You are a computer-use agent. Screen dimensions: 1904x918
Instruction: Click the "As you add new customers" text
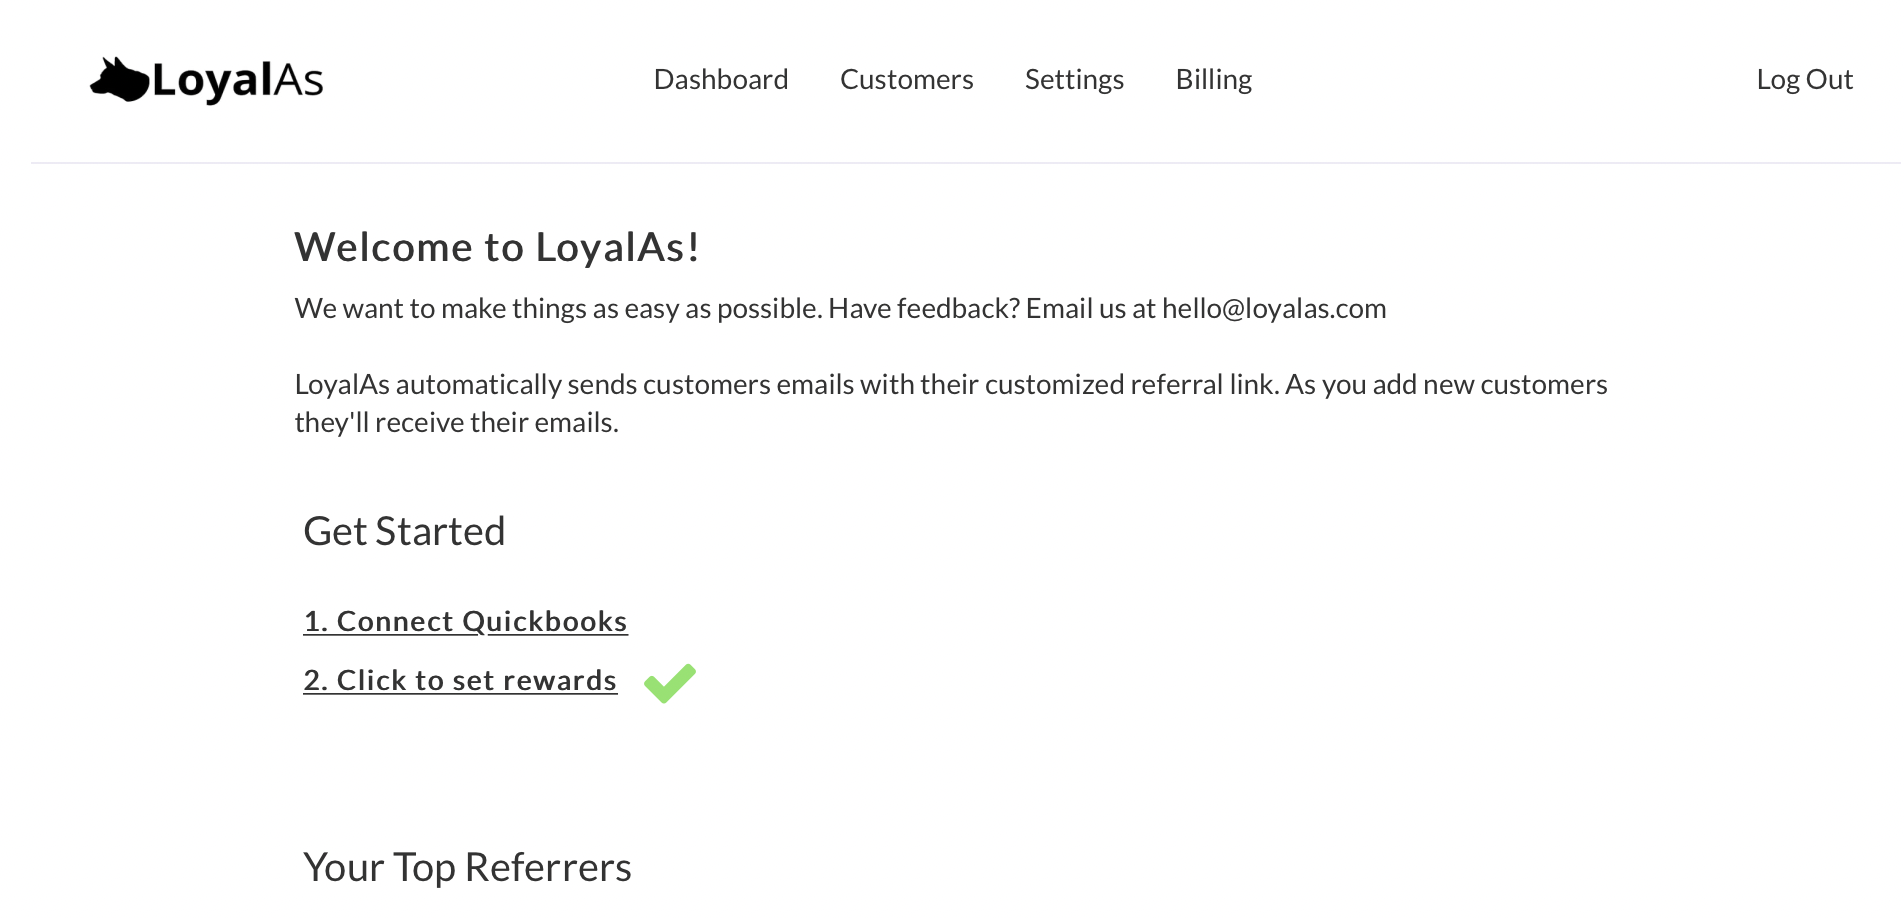(1446, 384)
